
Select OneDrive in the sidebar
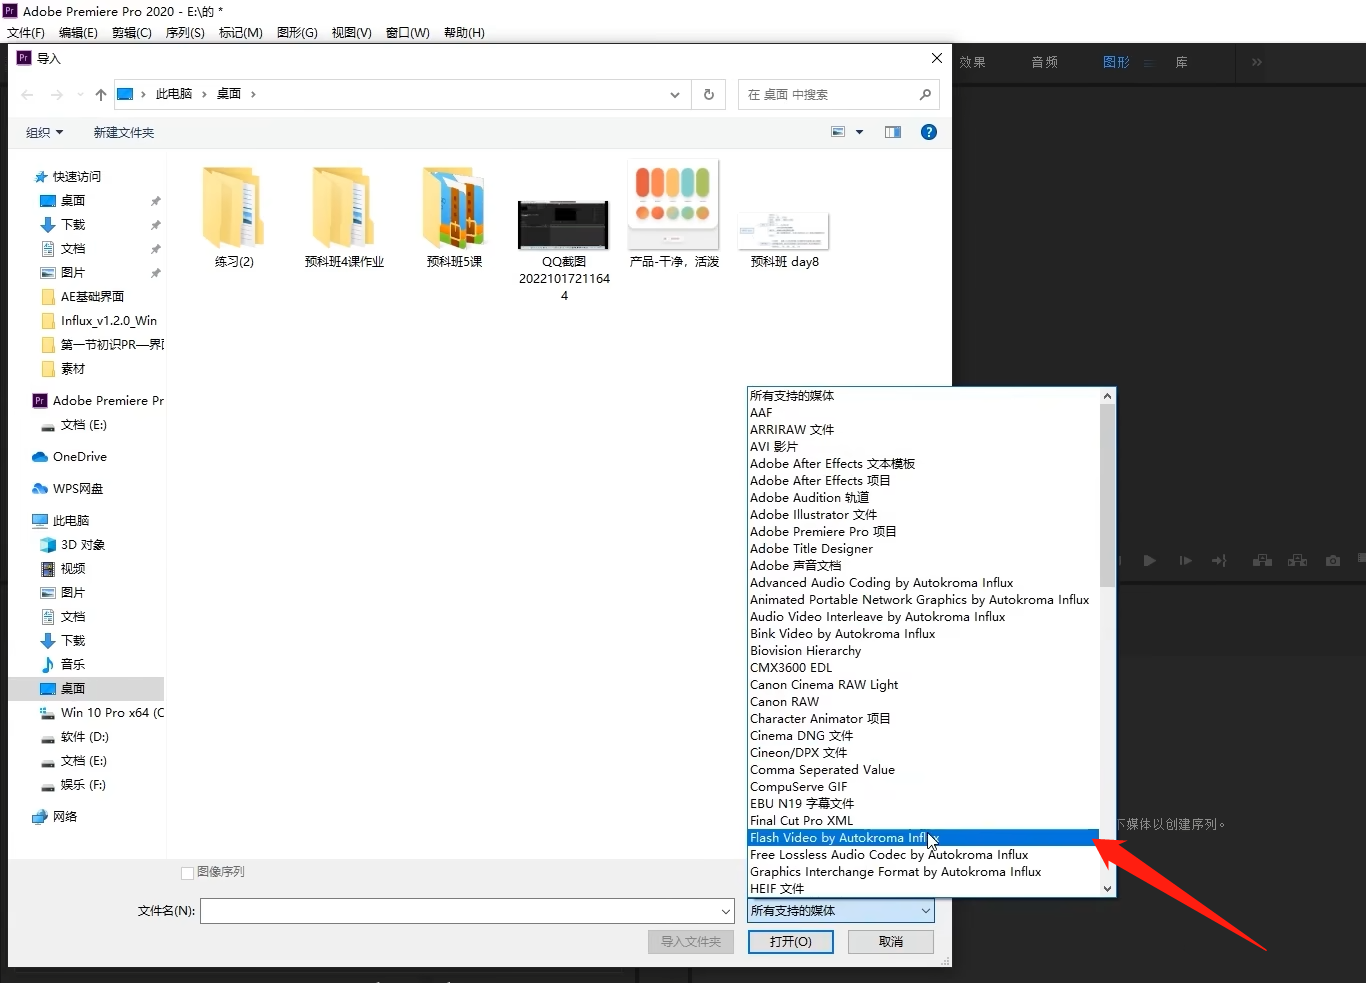[80, 457]
